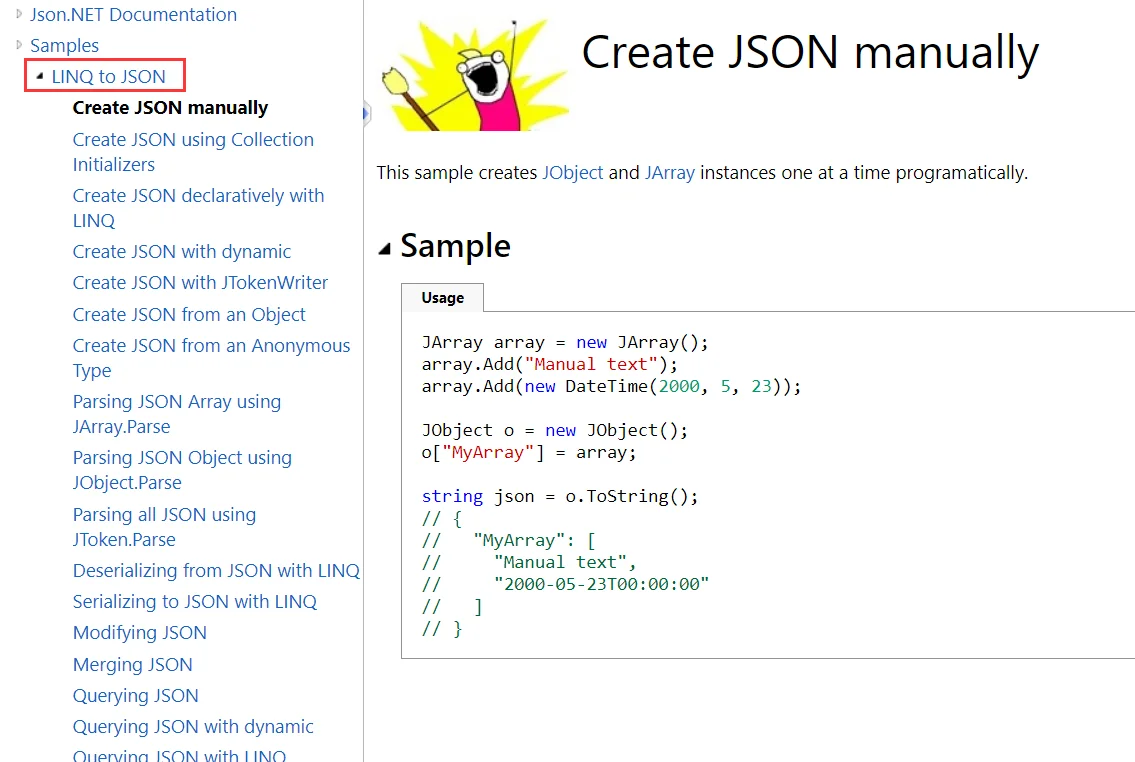Expand the Samples tree arrow

[x=19, y=45]
